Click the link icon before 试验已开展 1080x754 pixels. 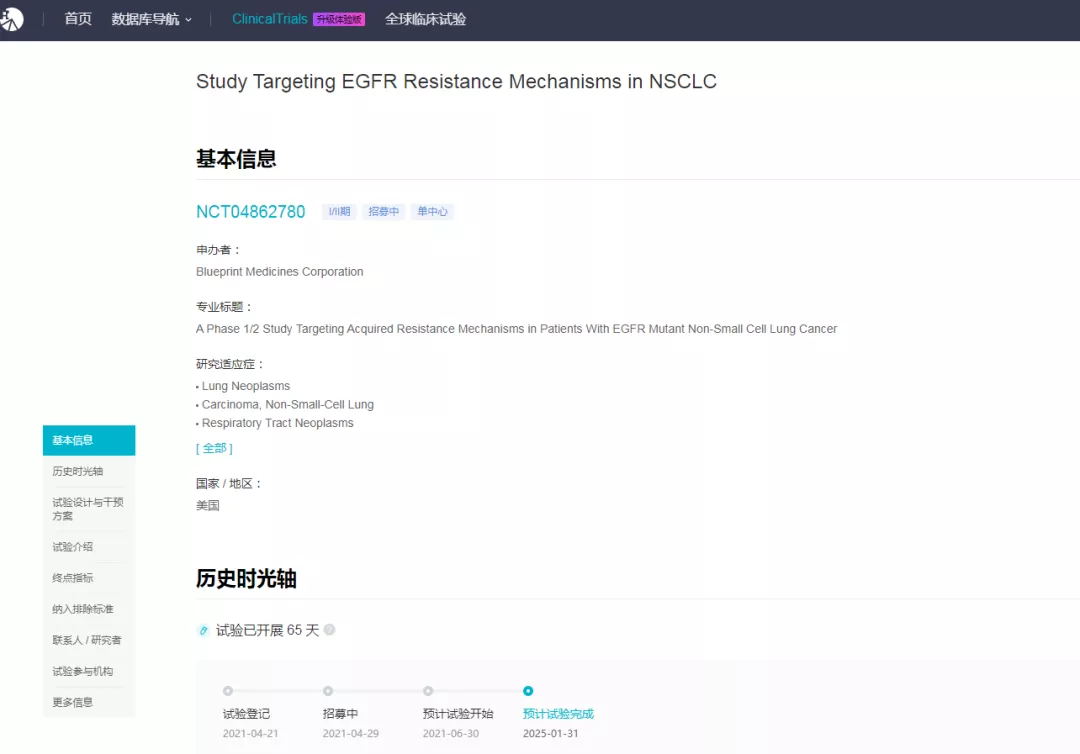tap(204, 630)
